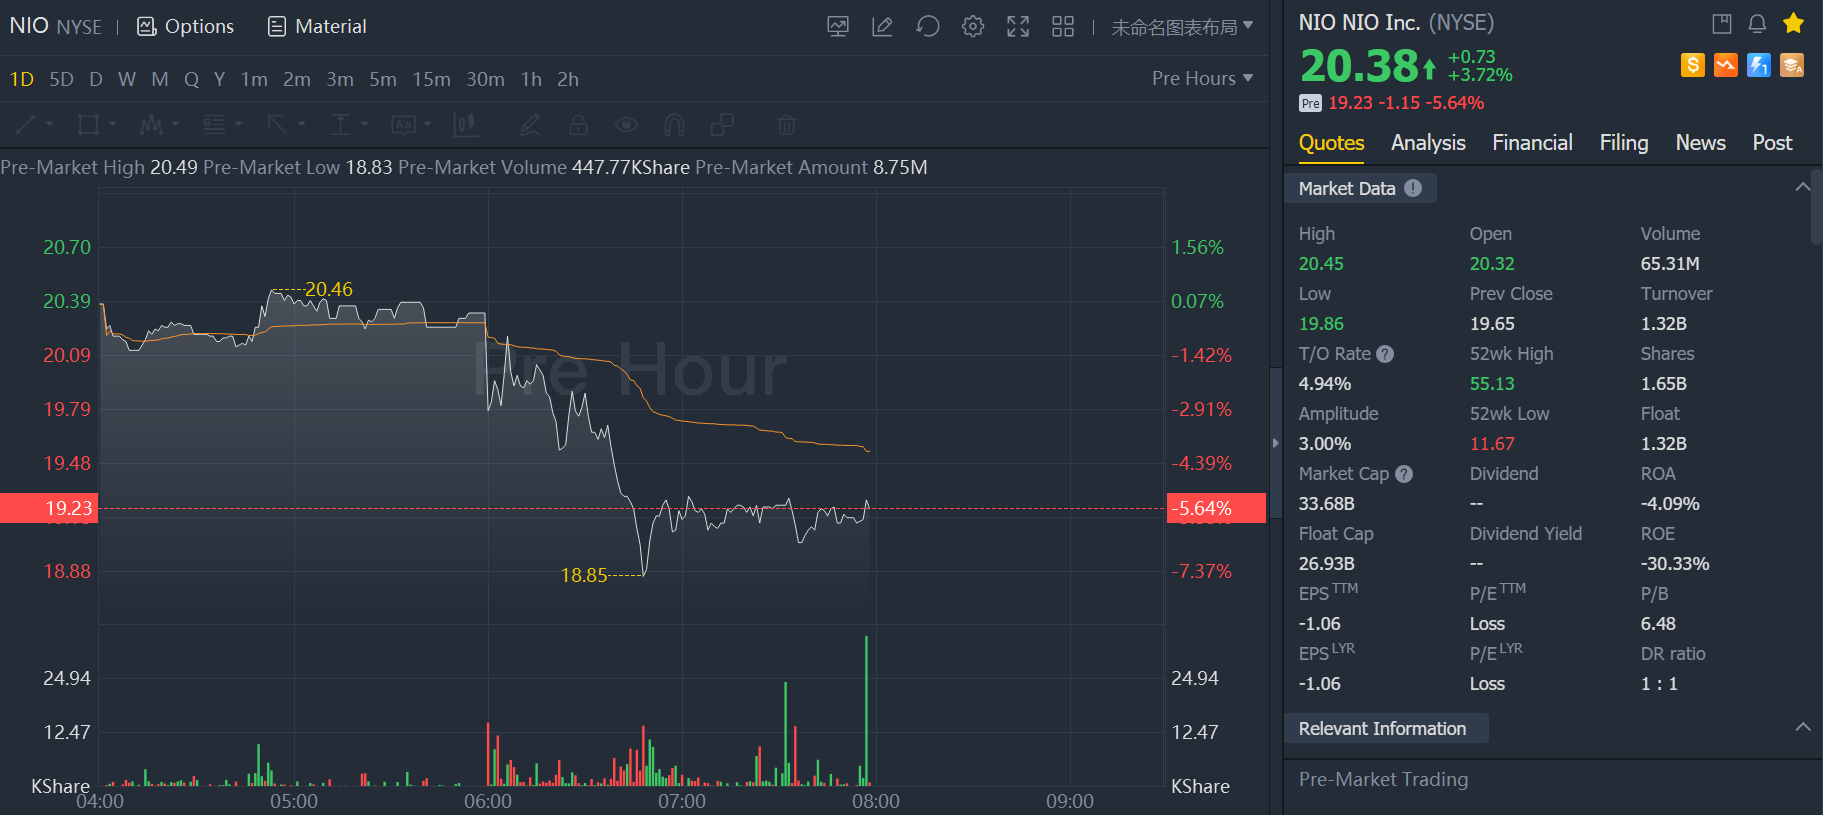Click the candlestick chart type icon
The image size is (1823, 815).
pos(466,124)
